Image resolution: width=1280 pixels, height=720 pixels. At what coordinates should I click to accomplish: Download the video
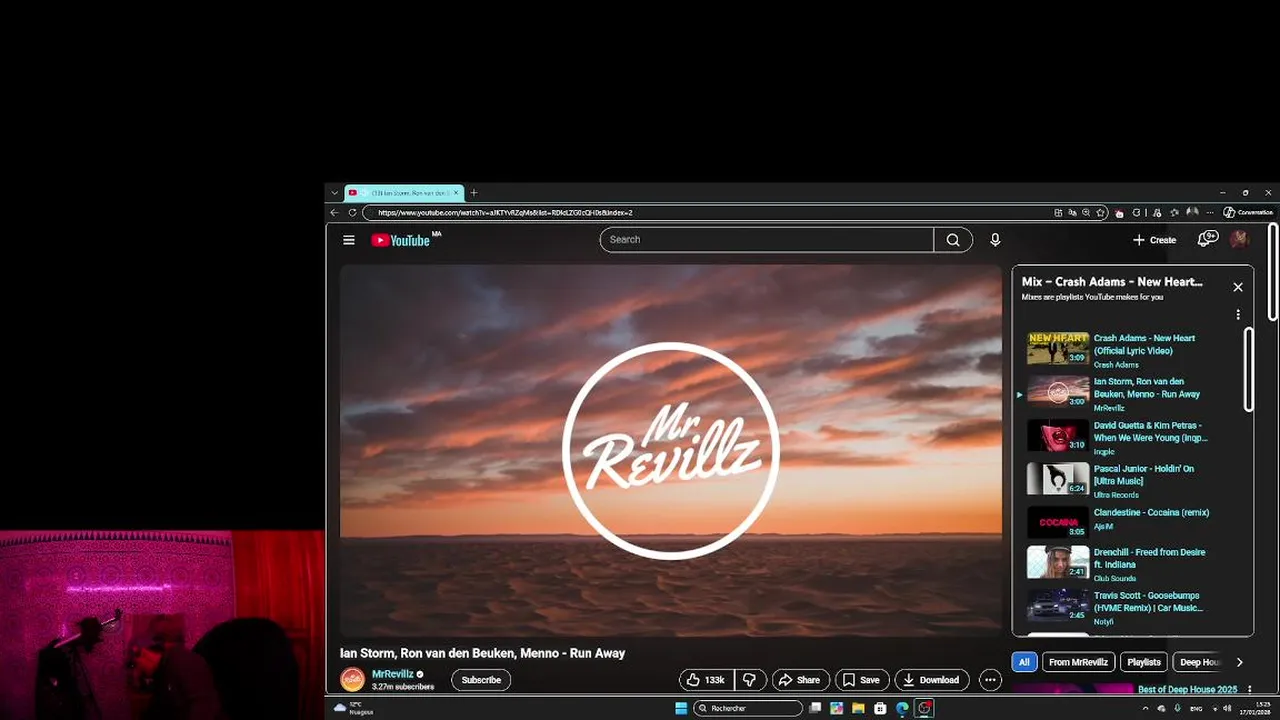click(x=931, y=680)
